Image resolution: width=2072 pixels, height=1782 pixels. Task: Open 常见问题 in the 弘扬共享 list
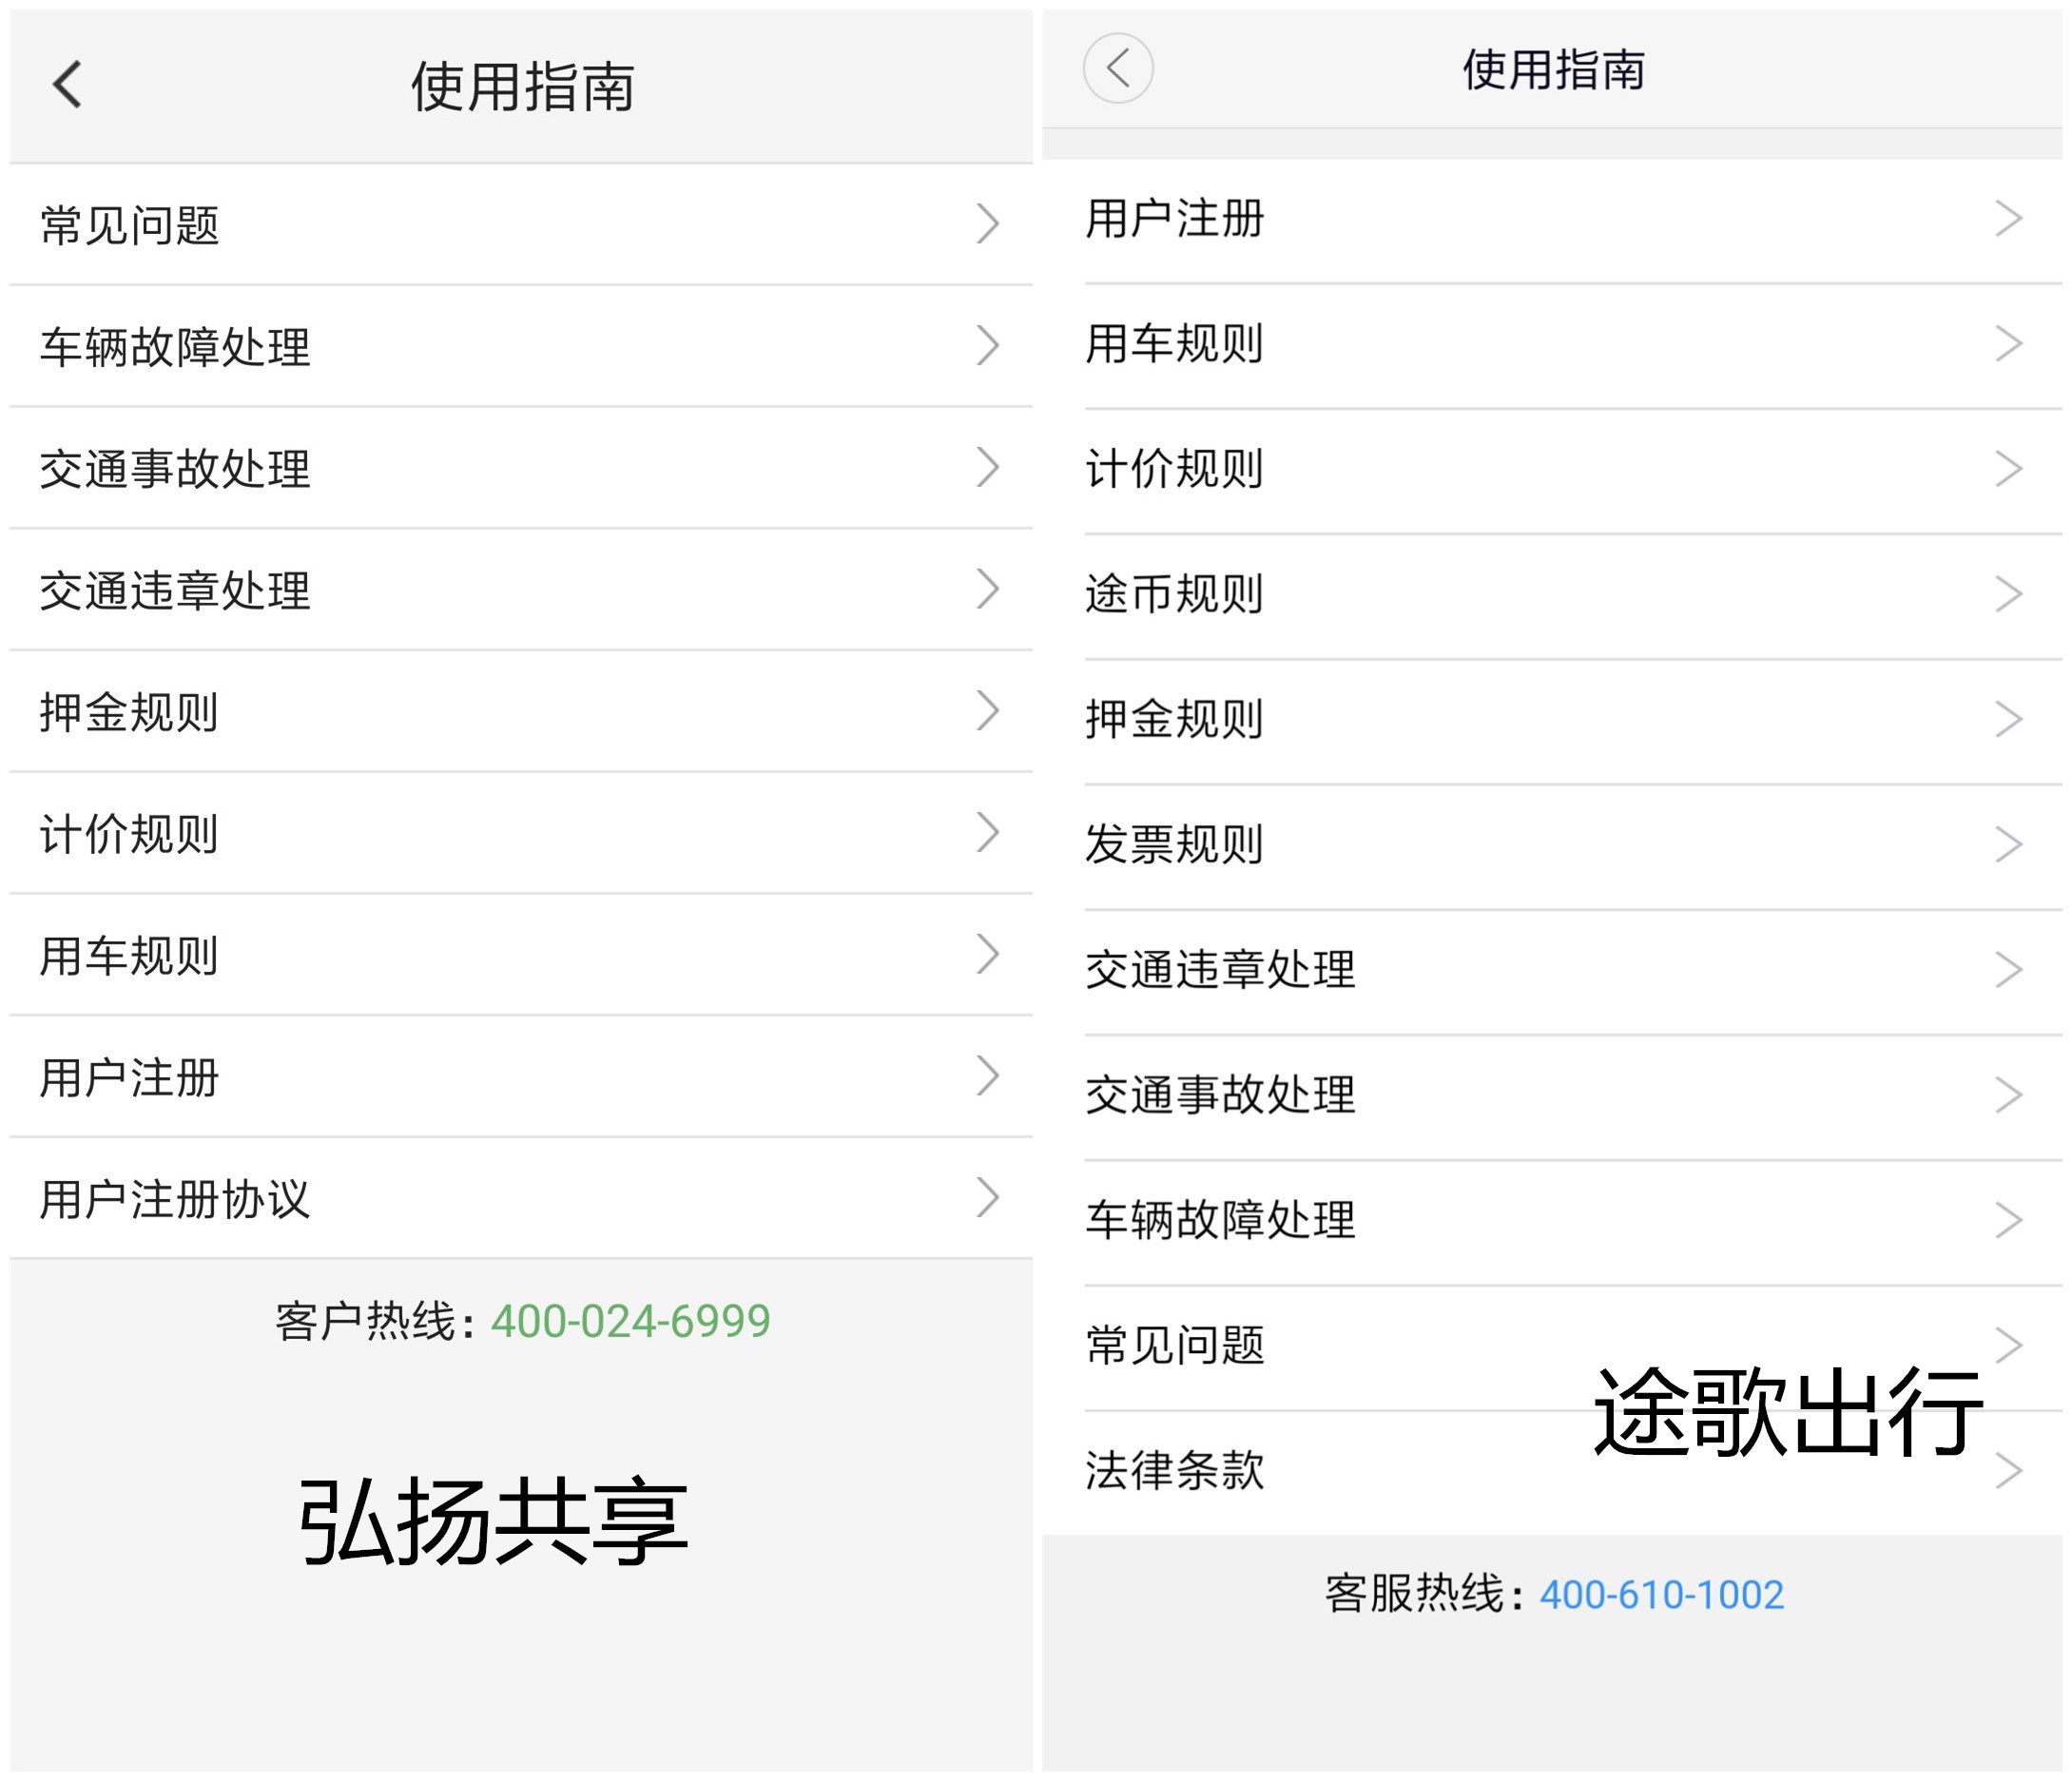click(x=521, y=224)
